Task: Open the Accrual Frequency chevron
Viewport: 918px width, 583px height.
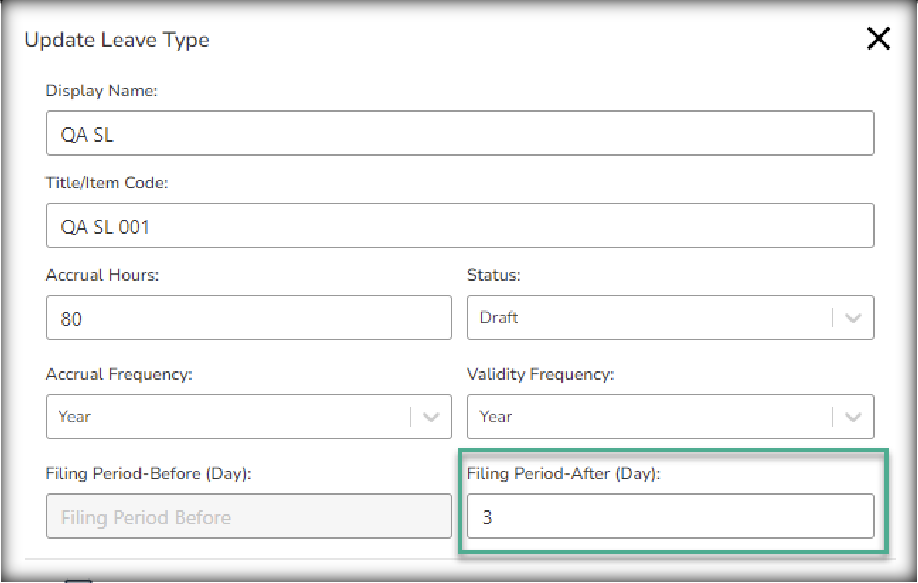Action: pos(431,417)
